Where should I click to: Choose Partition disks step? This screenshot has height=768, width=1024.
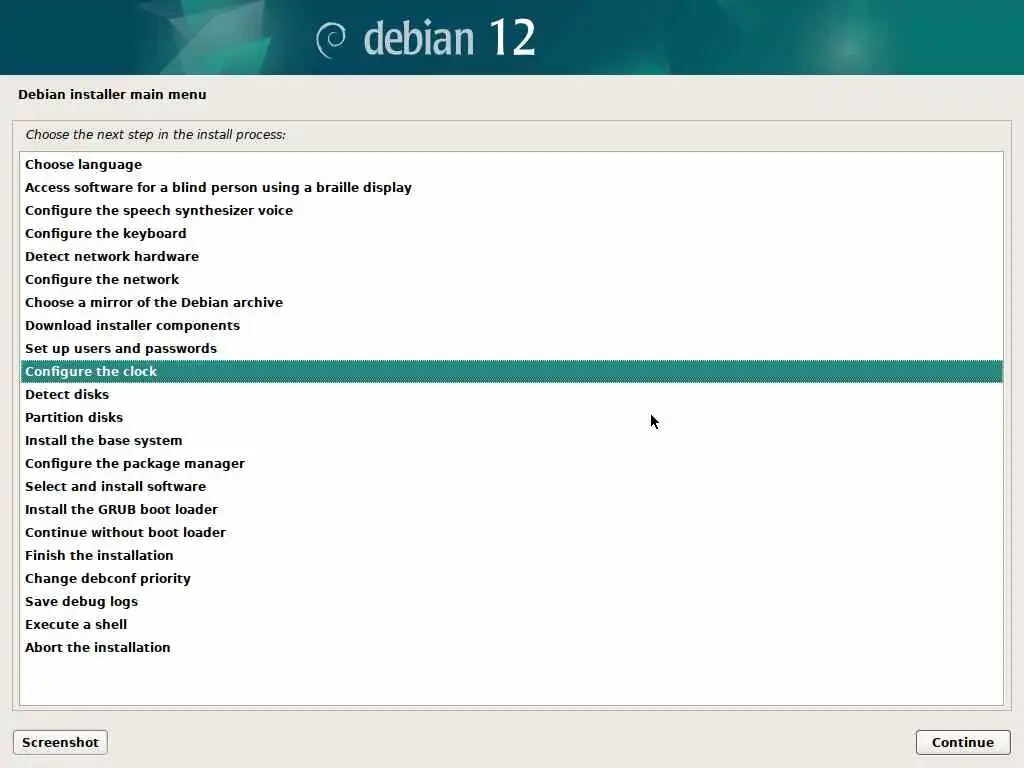pyautogui.click(x=511, y=417)
